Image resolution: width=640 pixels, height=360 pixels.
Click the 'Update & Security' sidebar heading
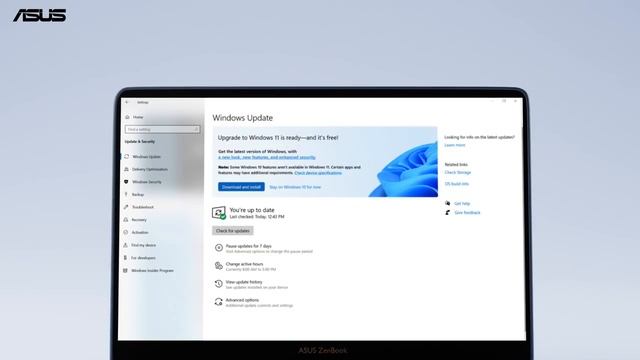click(x=140, y=142)
